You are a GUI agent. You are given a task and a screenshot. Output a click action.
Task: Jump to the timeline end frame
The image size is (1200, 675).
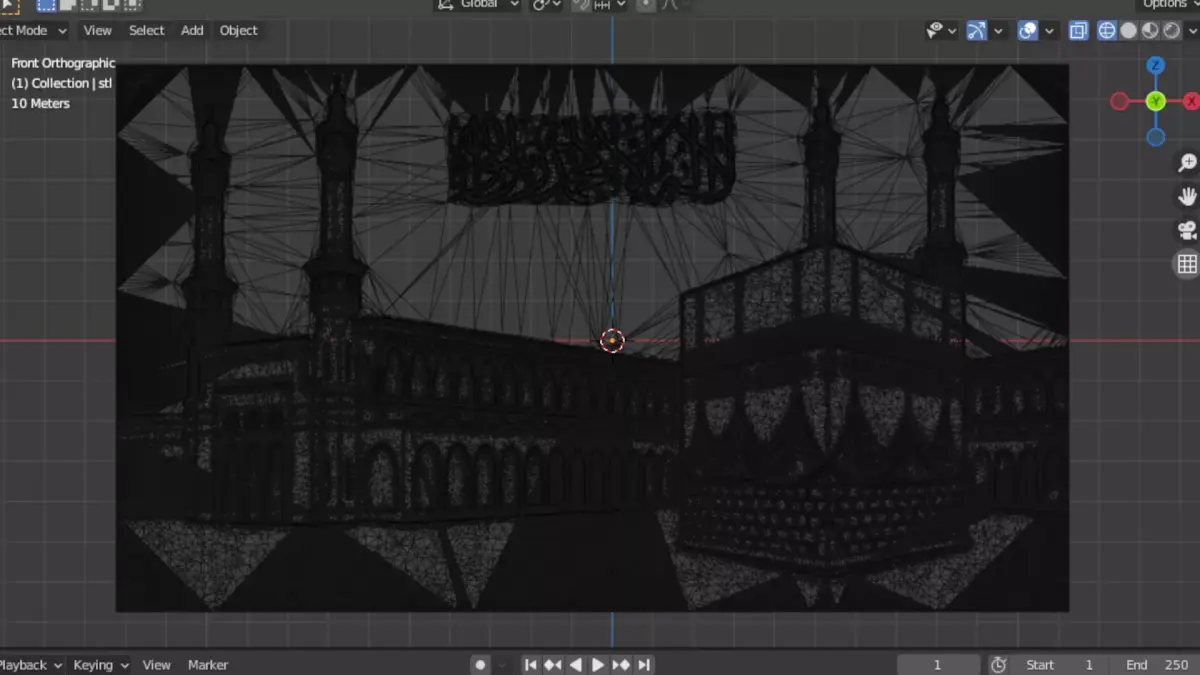pos(644,665)
